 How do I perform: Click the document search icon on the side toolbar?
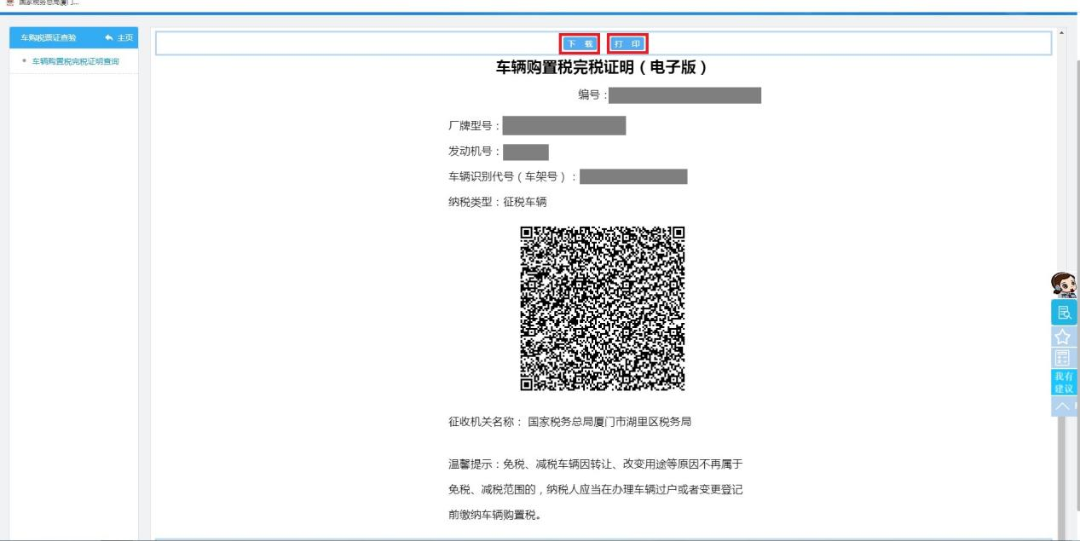pos(1063,312)
